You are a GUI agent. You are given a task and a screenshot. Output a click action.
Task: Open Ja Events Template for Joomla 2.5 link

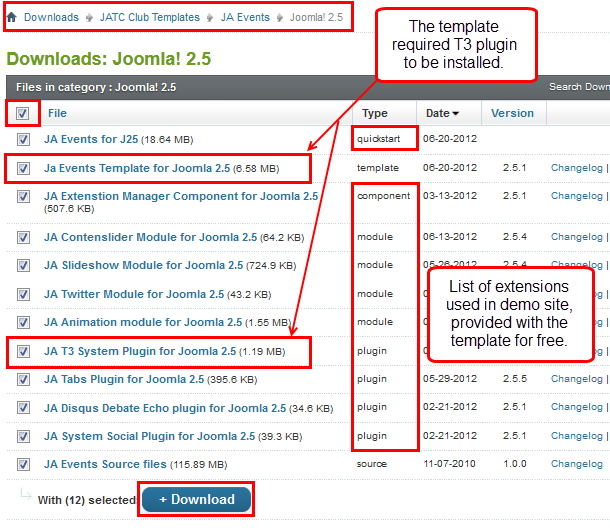coord(137,168)
